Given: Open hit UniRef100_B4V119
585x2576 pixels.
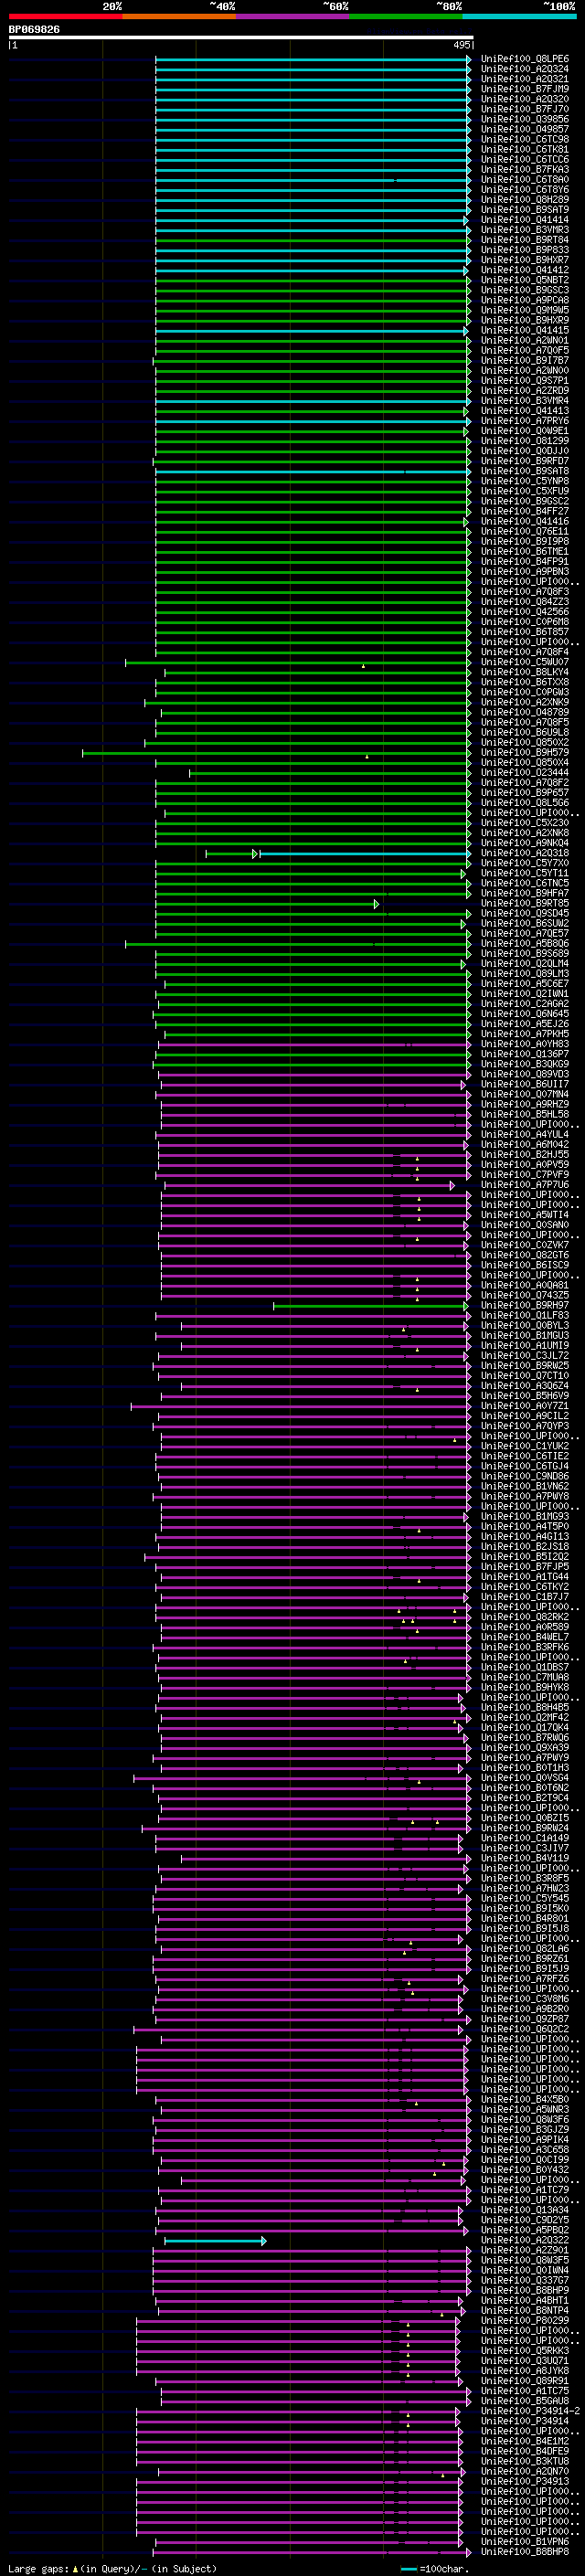Looking at the screenshot, I should (x=525, y=1858).
